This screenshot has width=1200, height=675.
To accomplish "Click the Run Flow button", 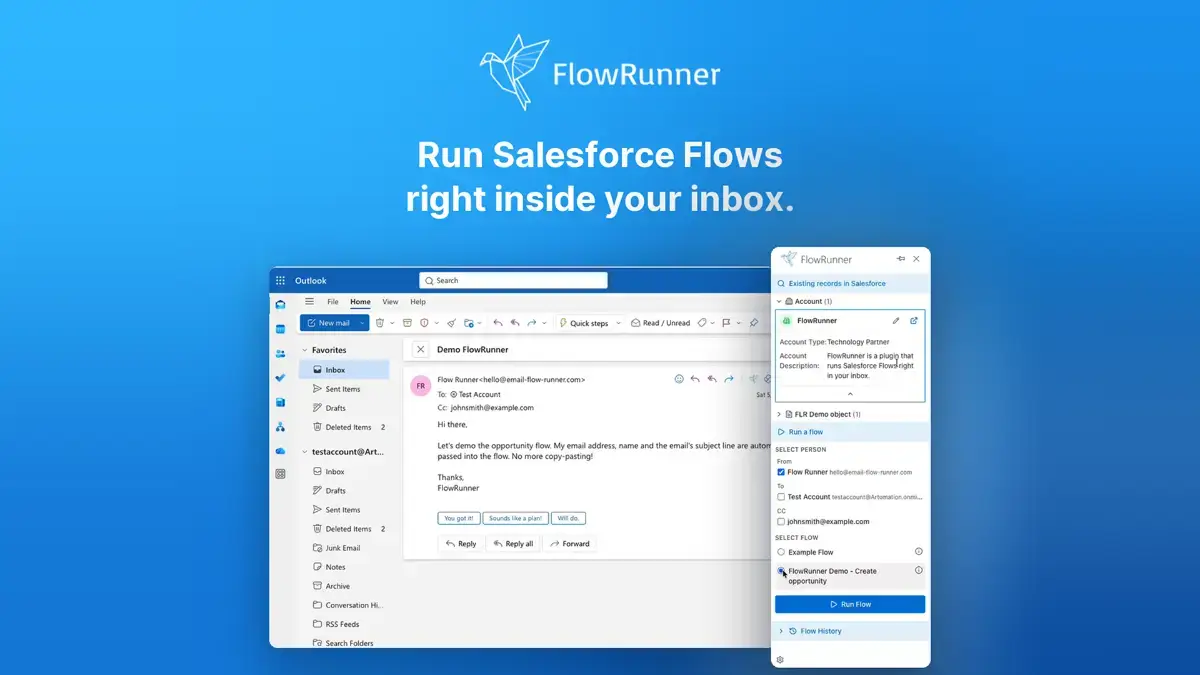I will tap(850, 604).
